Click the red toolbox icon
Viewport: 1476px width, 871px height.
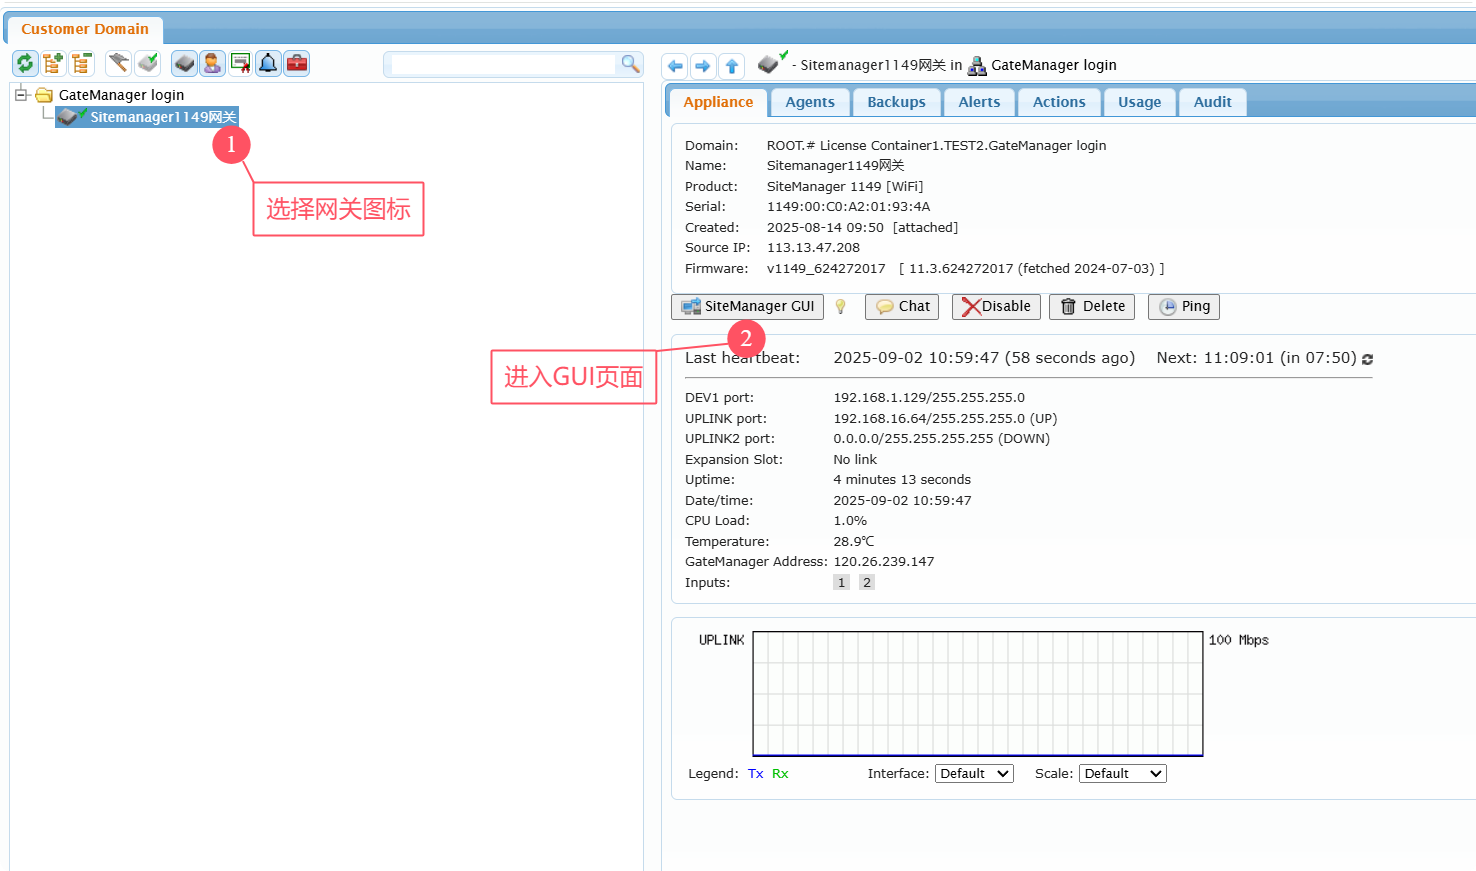point(297,64)
